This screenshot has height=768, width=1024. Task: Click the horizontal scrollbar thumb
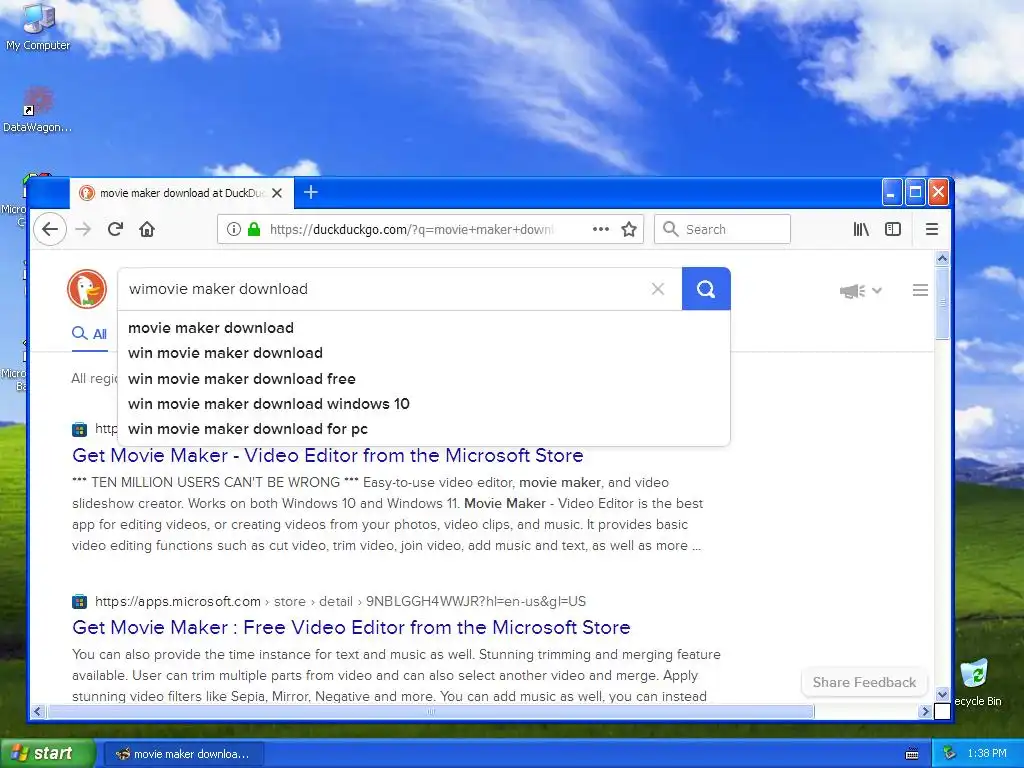pyautogui.click(x=430, y=711)
